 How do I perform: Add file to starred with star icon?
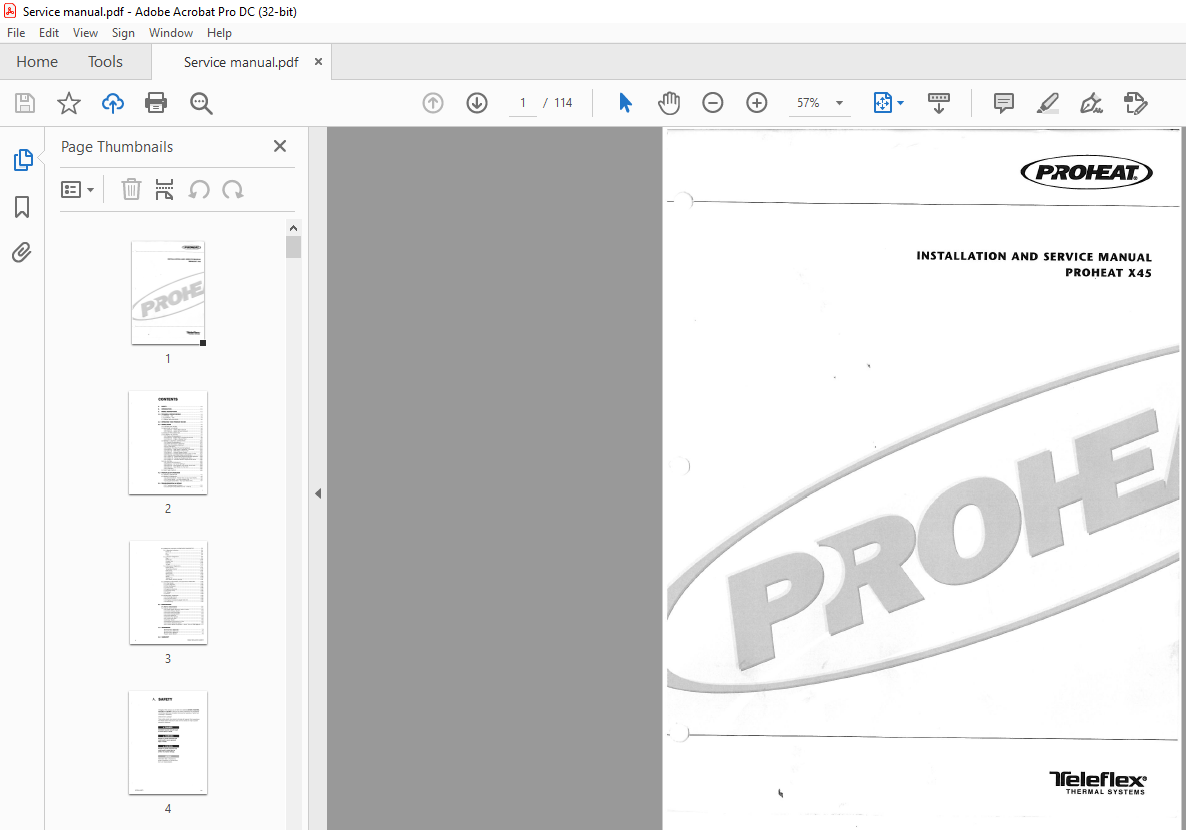click(69, 103)
